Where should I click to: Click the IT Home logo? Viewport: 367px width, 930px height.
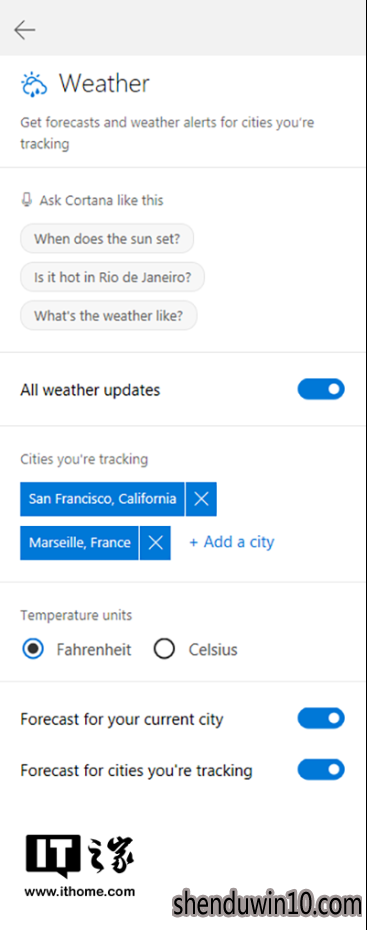pyautogui.click(x=79, y=856)
